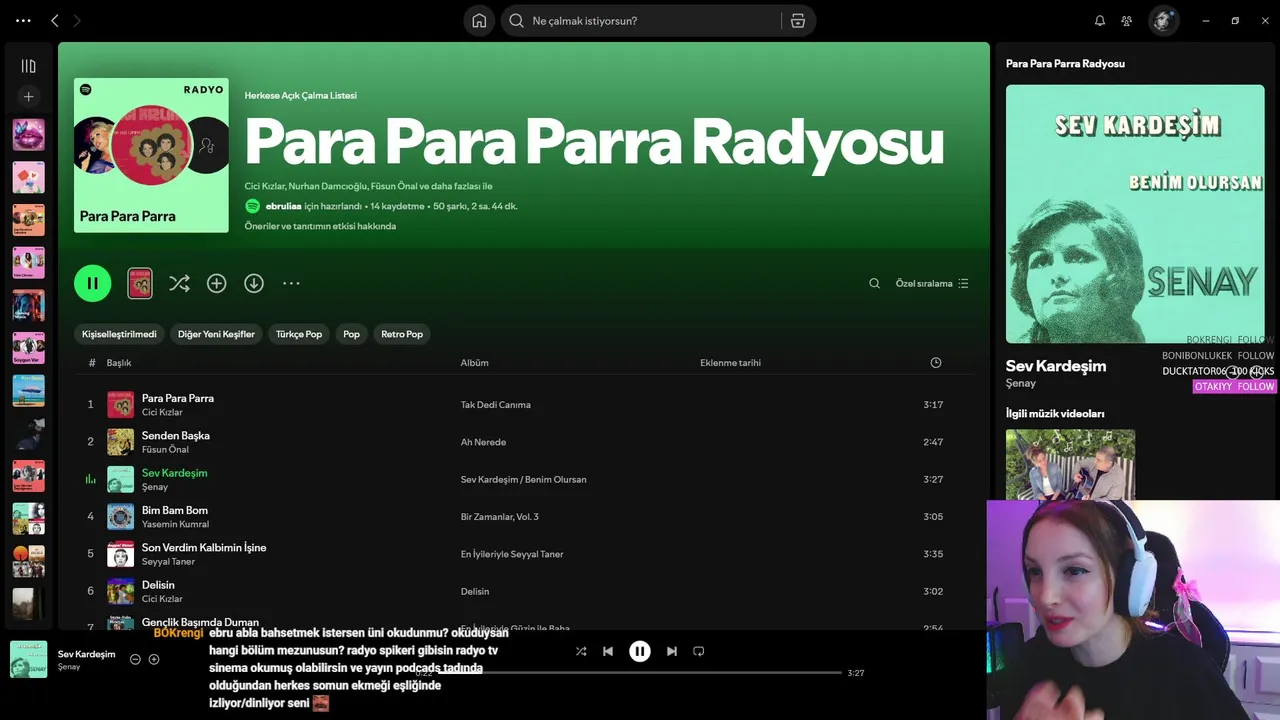Open the artist 'Yasemin Kumral'
Image resolution: width=1280 pixels, height=720 pixels.
(175, 524)
